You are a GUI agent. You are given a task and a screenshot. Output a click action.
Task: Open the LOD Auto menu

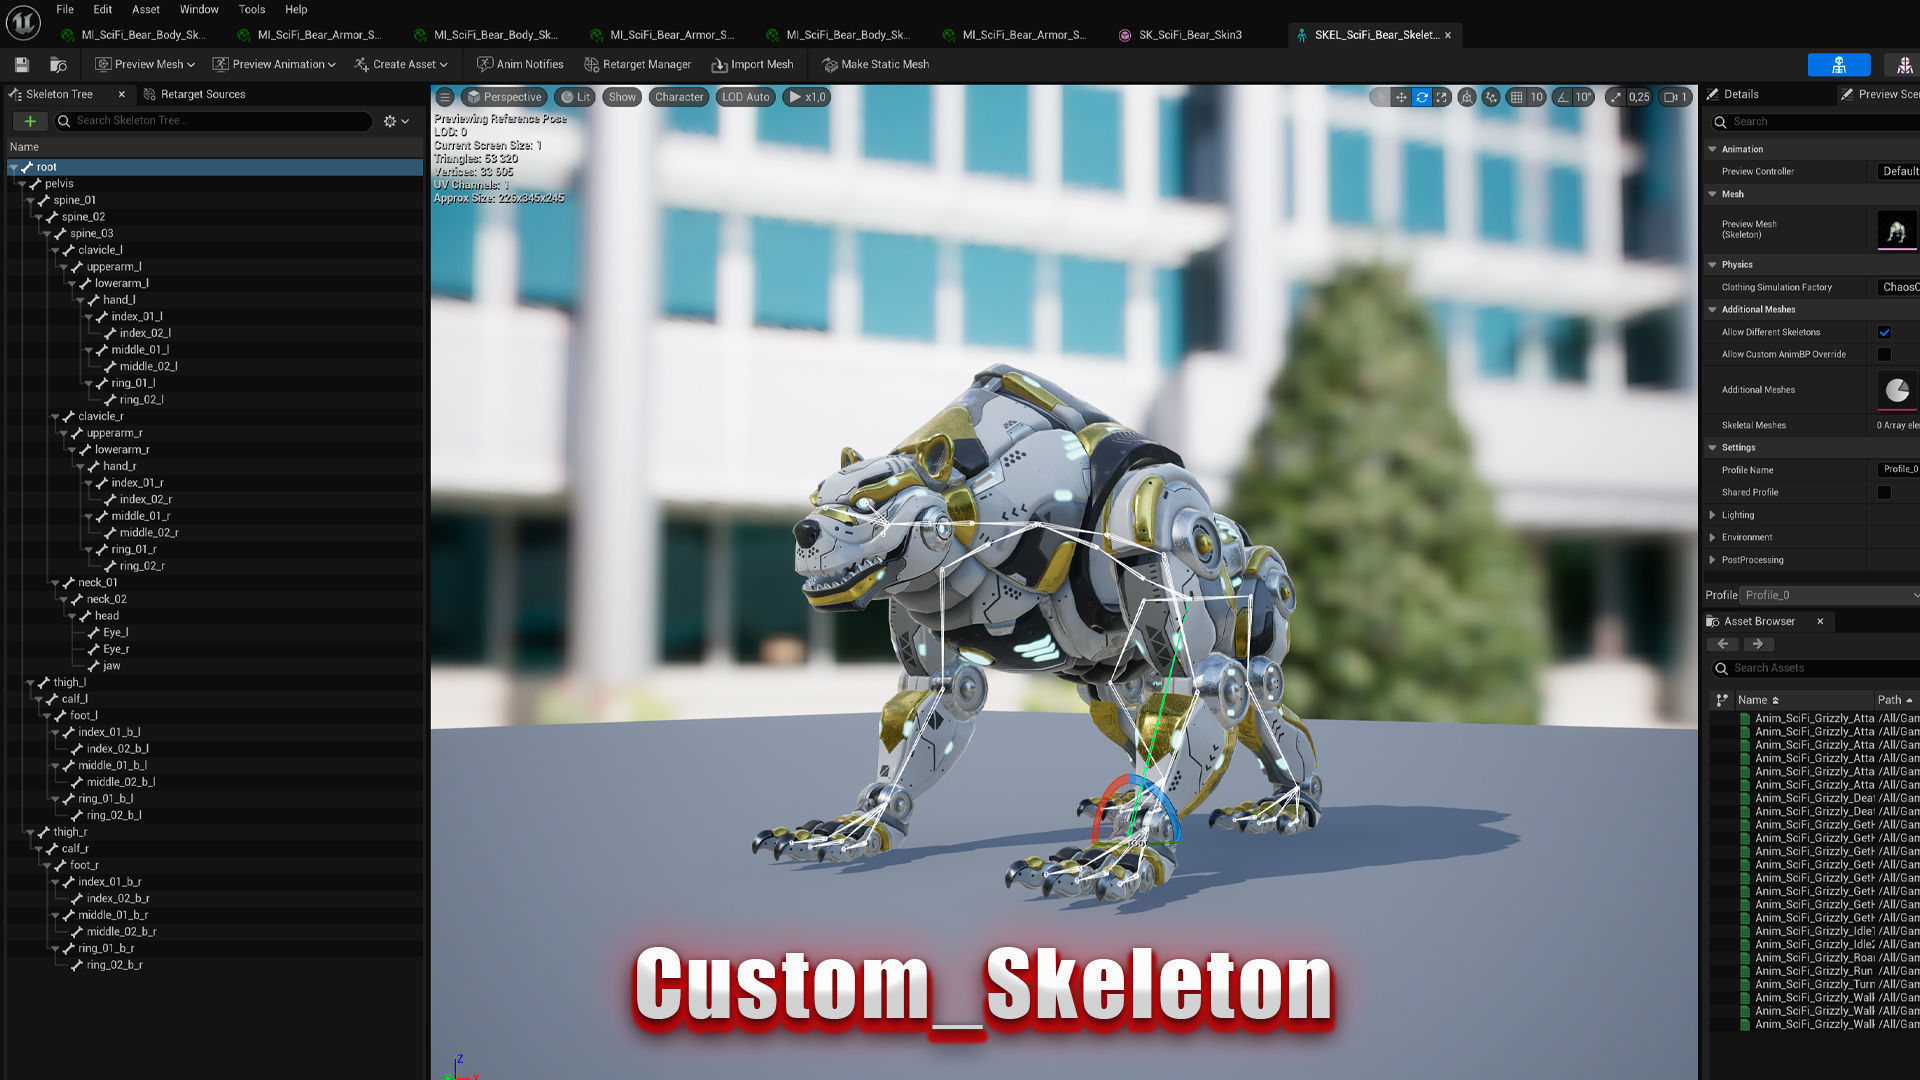pos(746,97)
